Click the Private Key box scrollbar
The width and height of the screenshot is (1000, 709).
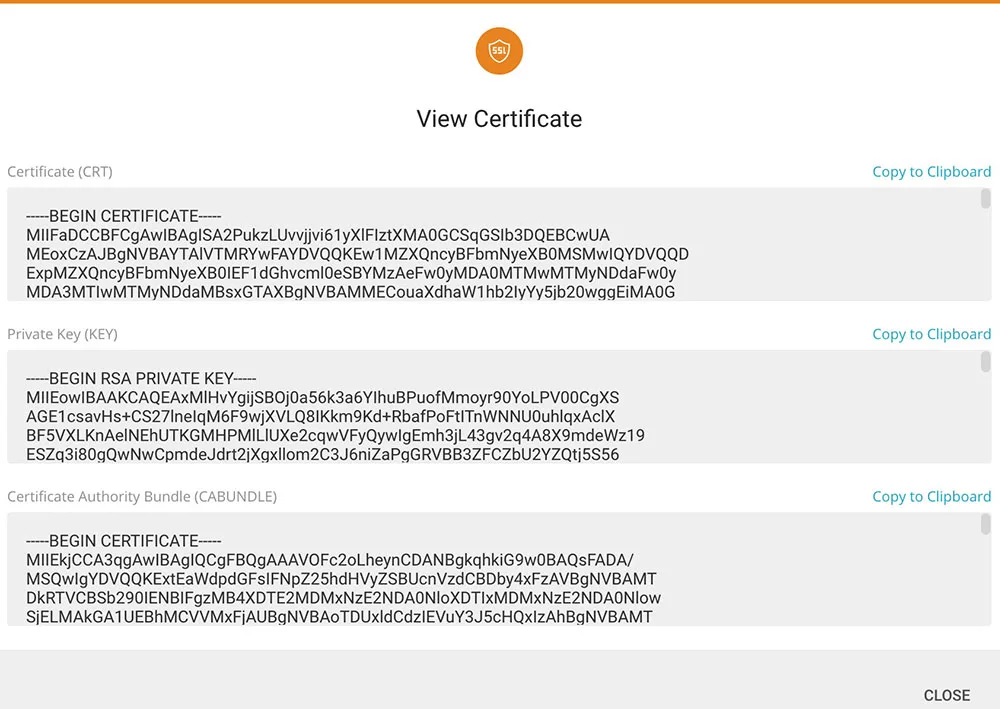coord(986,361)
